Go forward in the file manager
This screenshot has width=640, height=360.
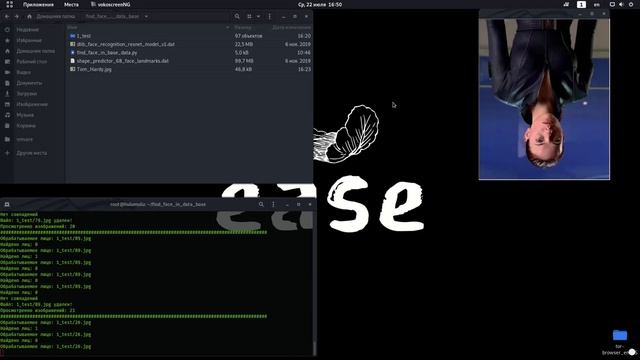coord(17,16)
